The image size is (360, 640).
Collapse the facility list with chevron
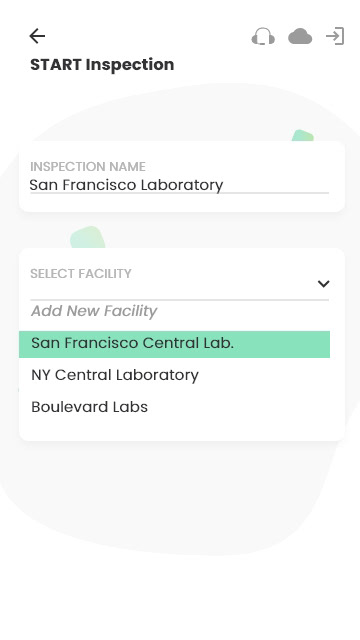323,284
